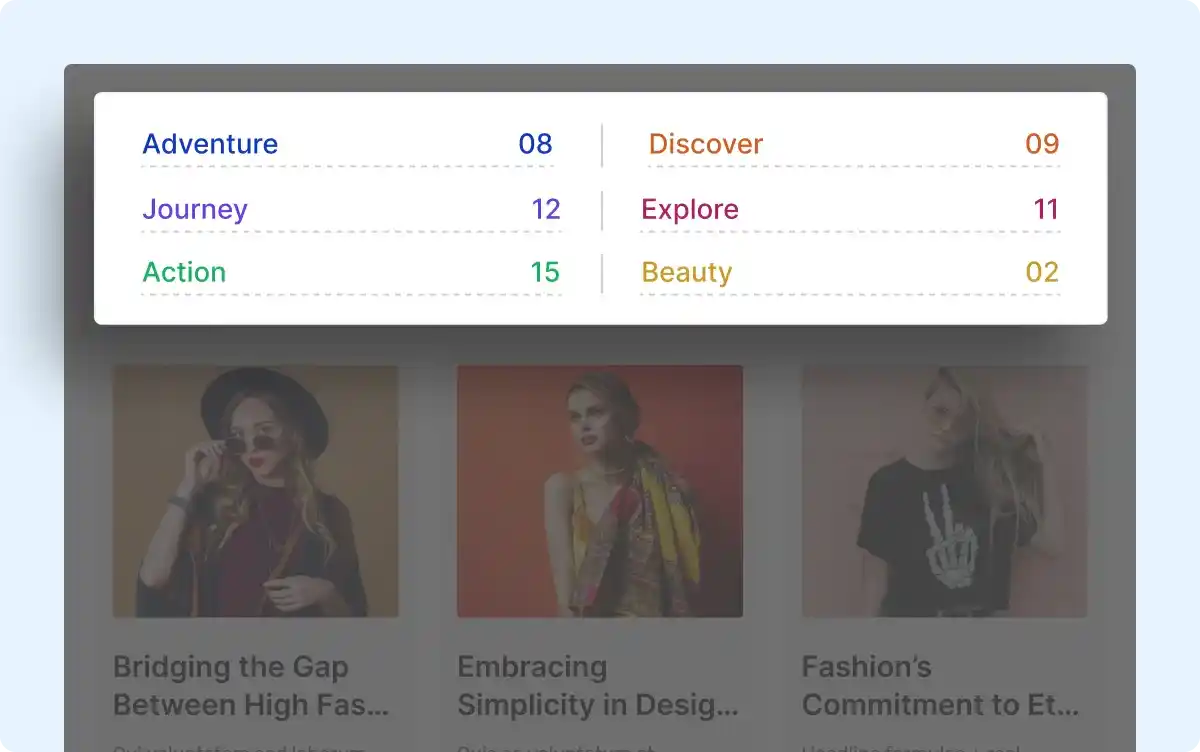Click the 15 count in Action row
1200x752 pixels.
[545, 273]
